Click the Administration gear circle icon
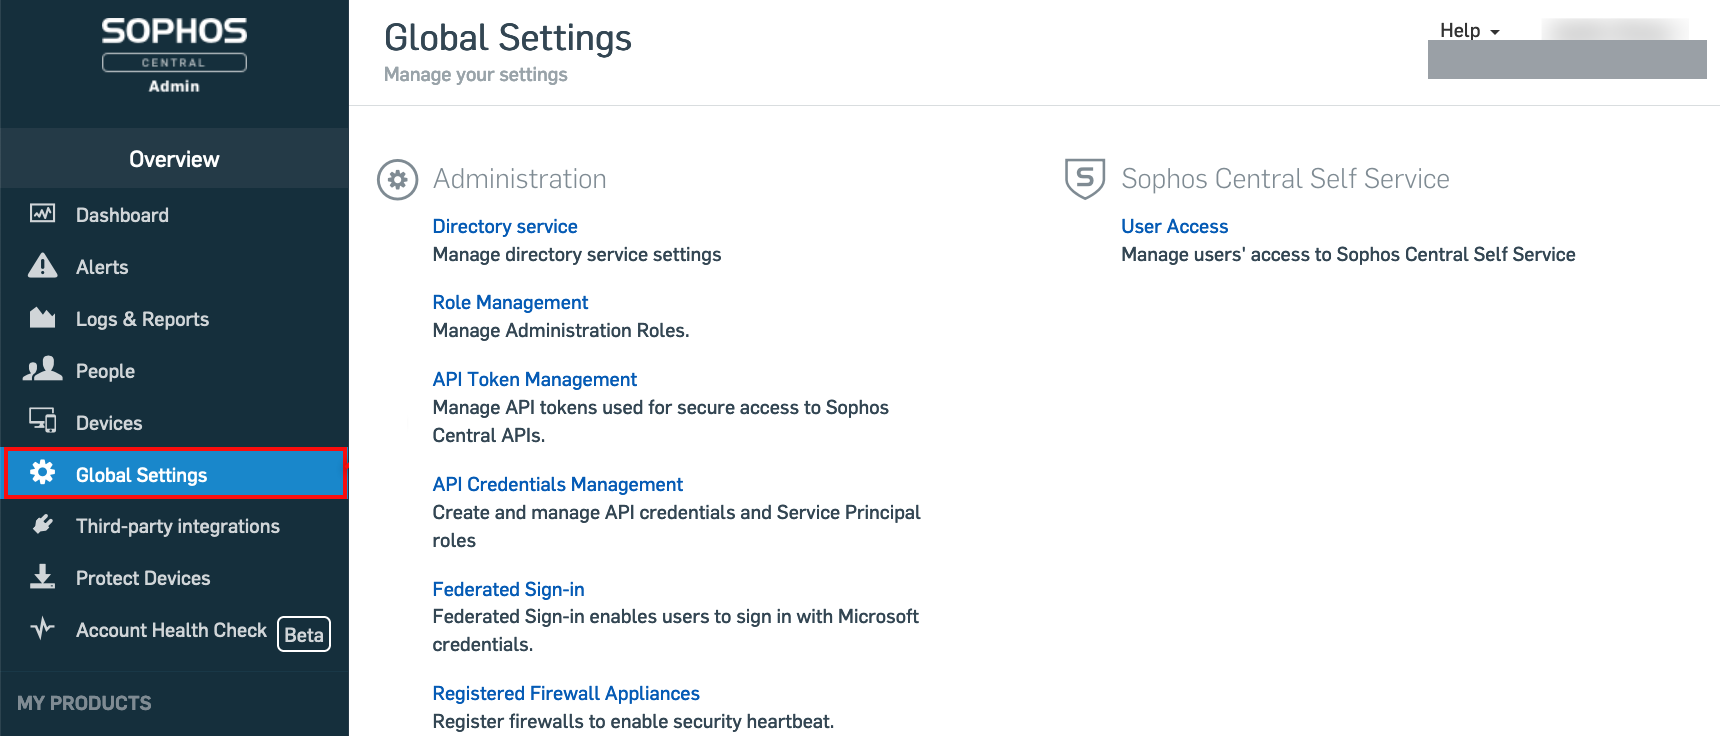Image resolution: width=1720 pixels, height=736 pixels. (398, 180)
